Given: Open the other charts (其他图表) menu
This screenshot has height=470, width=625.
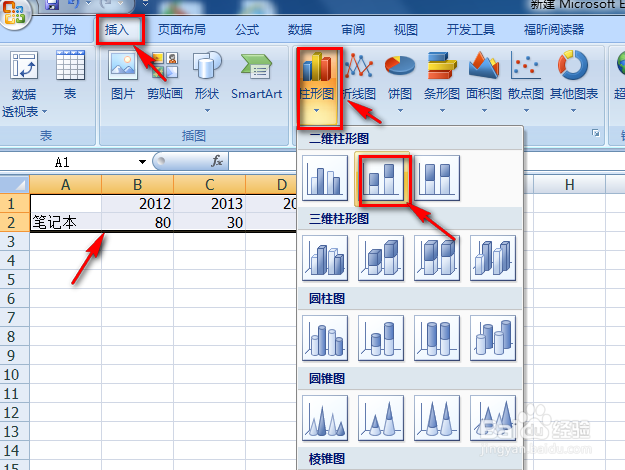Looking at the screenshot, I should point(574,82).
